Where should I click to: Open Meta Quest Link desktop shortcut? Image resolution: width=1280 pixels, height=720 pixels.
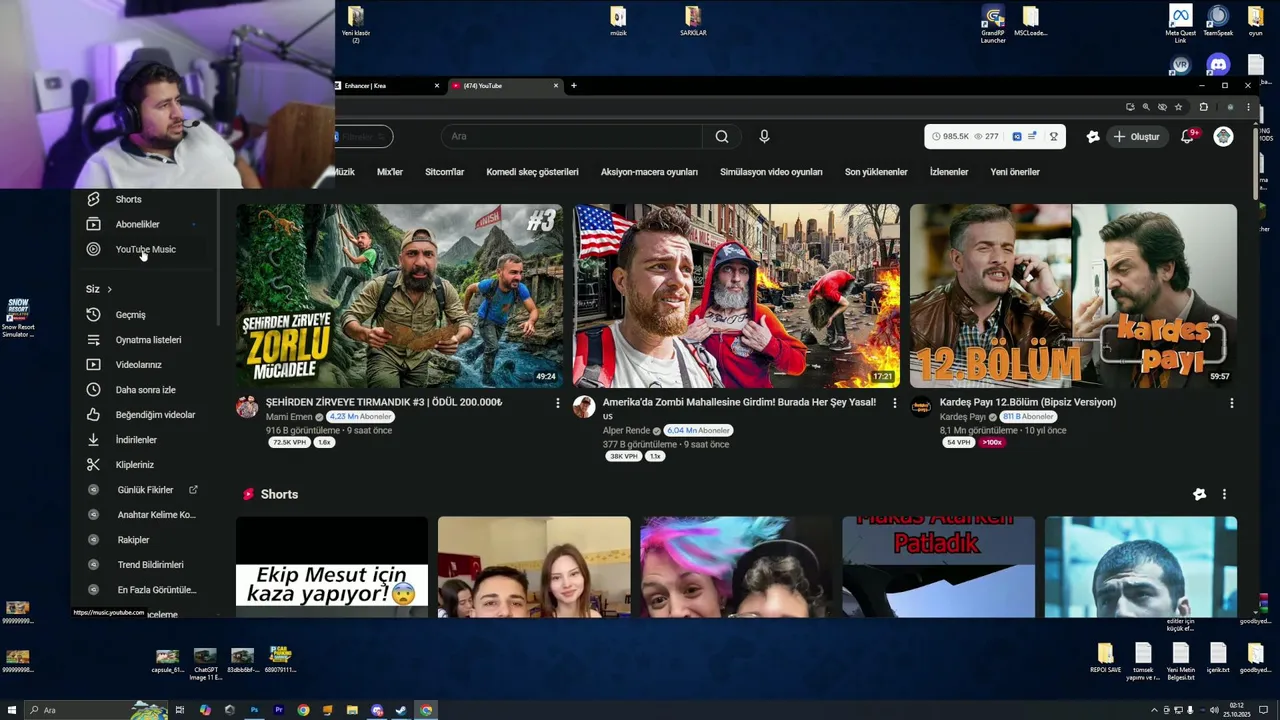(1181, 24)
